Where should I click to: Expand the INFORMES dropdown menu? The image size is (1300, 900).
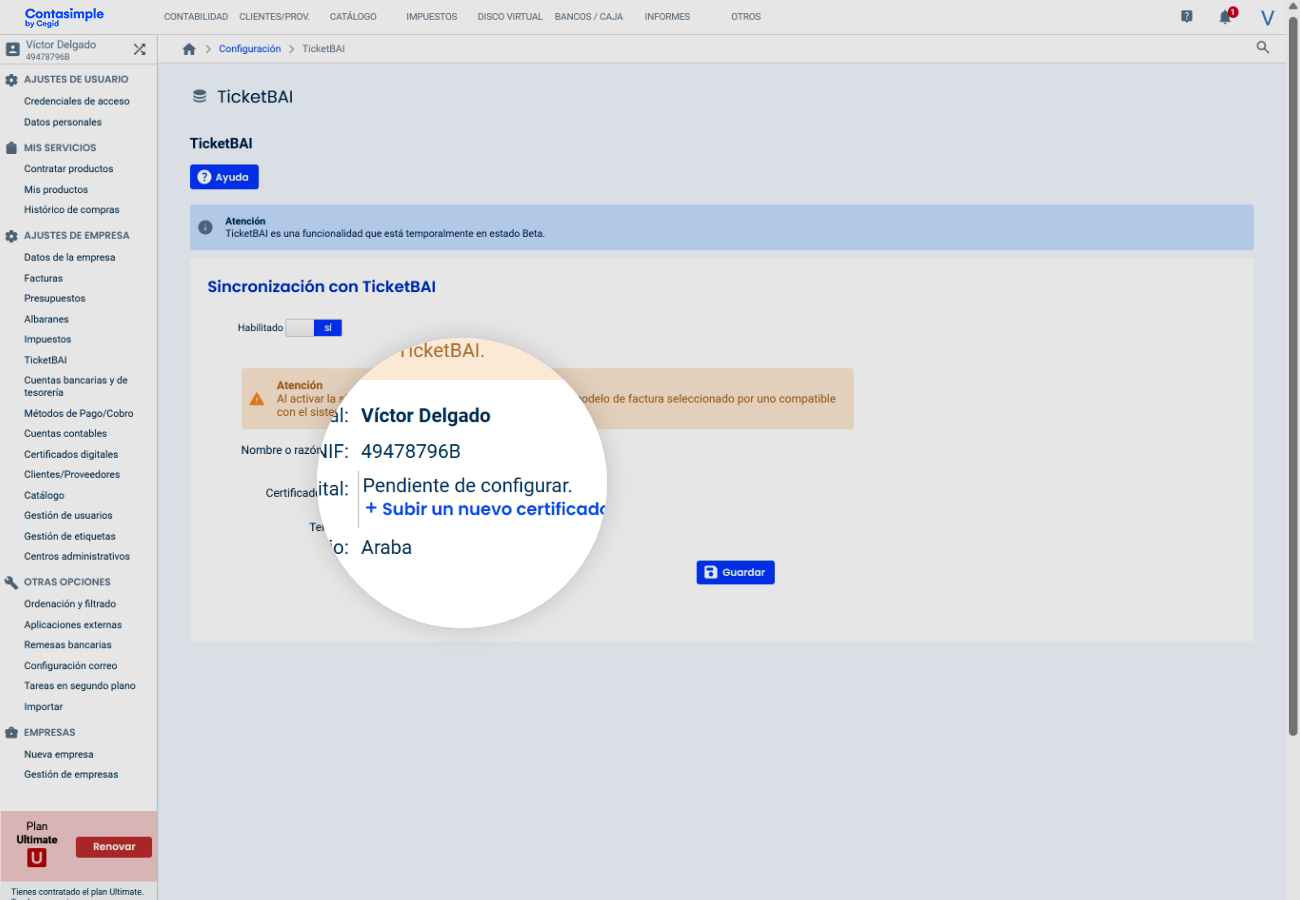[x=667, y=17]
